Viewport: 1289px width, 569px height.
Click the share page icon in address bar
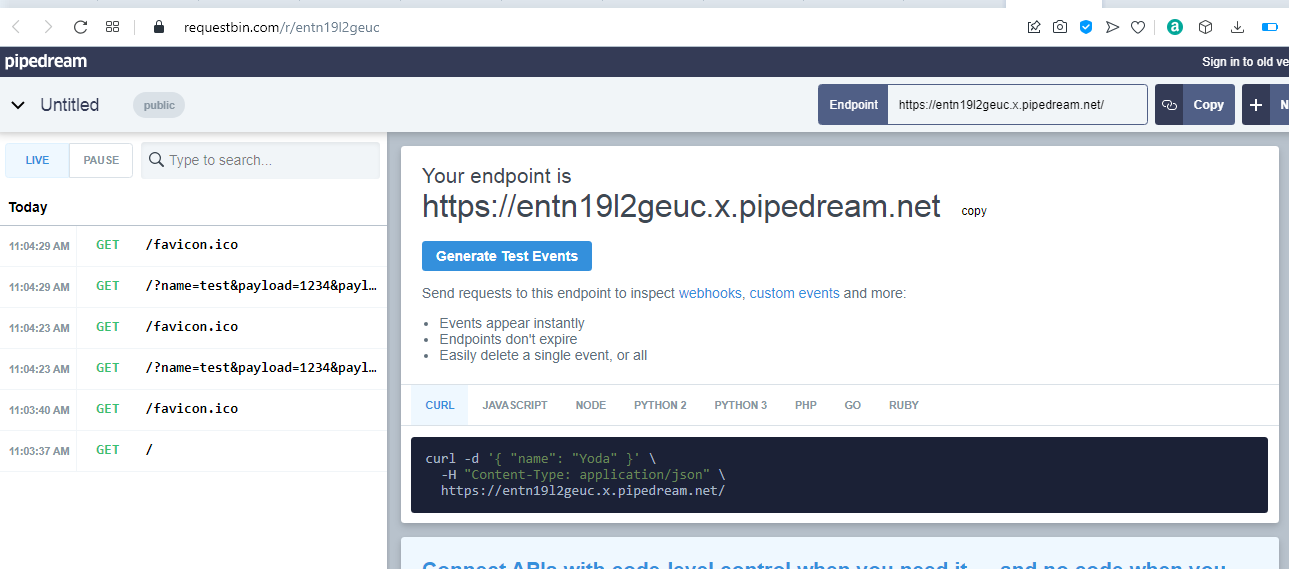coord(1034,27)
